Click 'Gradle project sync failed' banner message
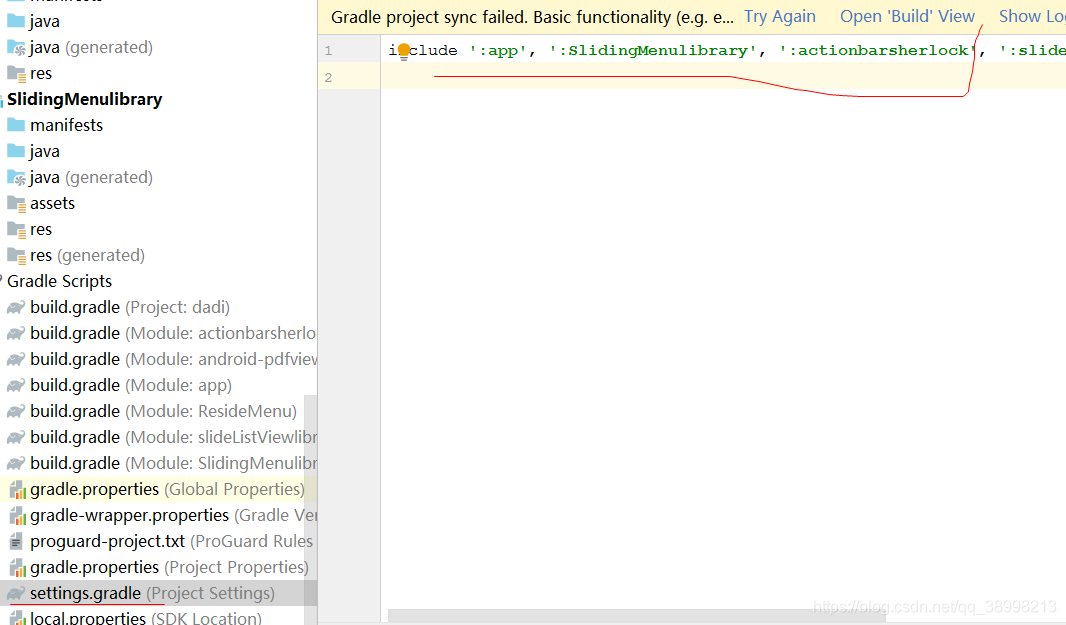This screenshot has height=625, width=1066. [x=532, y=17]
